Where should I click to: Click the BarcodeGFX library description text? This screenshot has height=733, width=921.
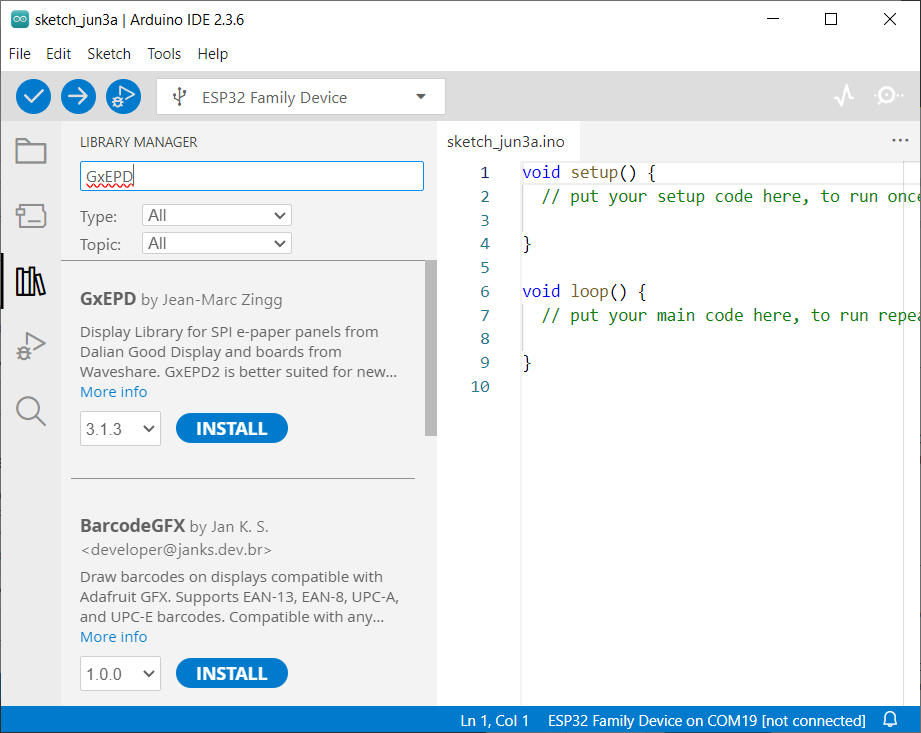coord(240,597)
